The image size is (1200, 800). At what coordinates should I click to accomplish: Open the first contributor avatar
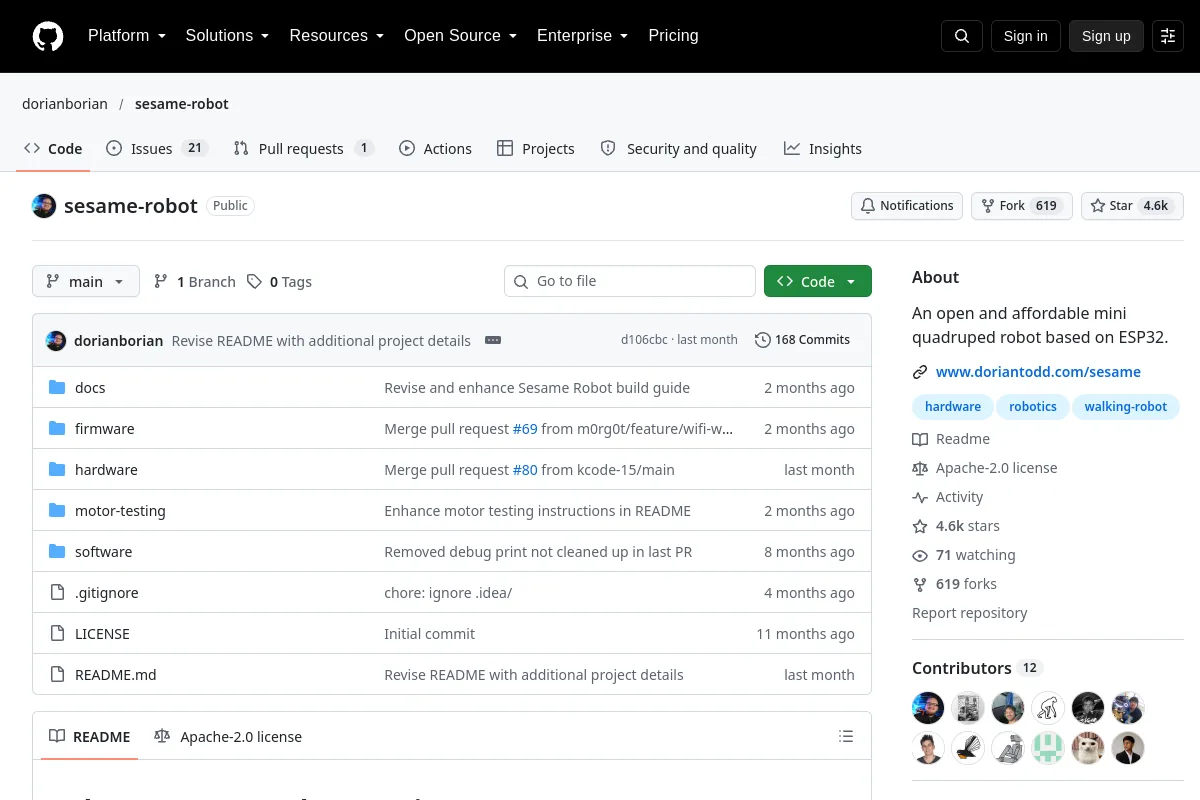(928, 708)
